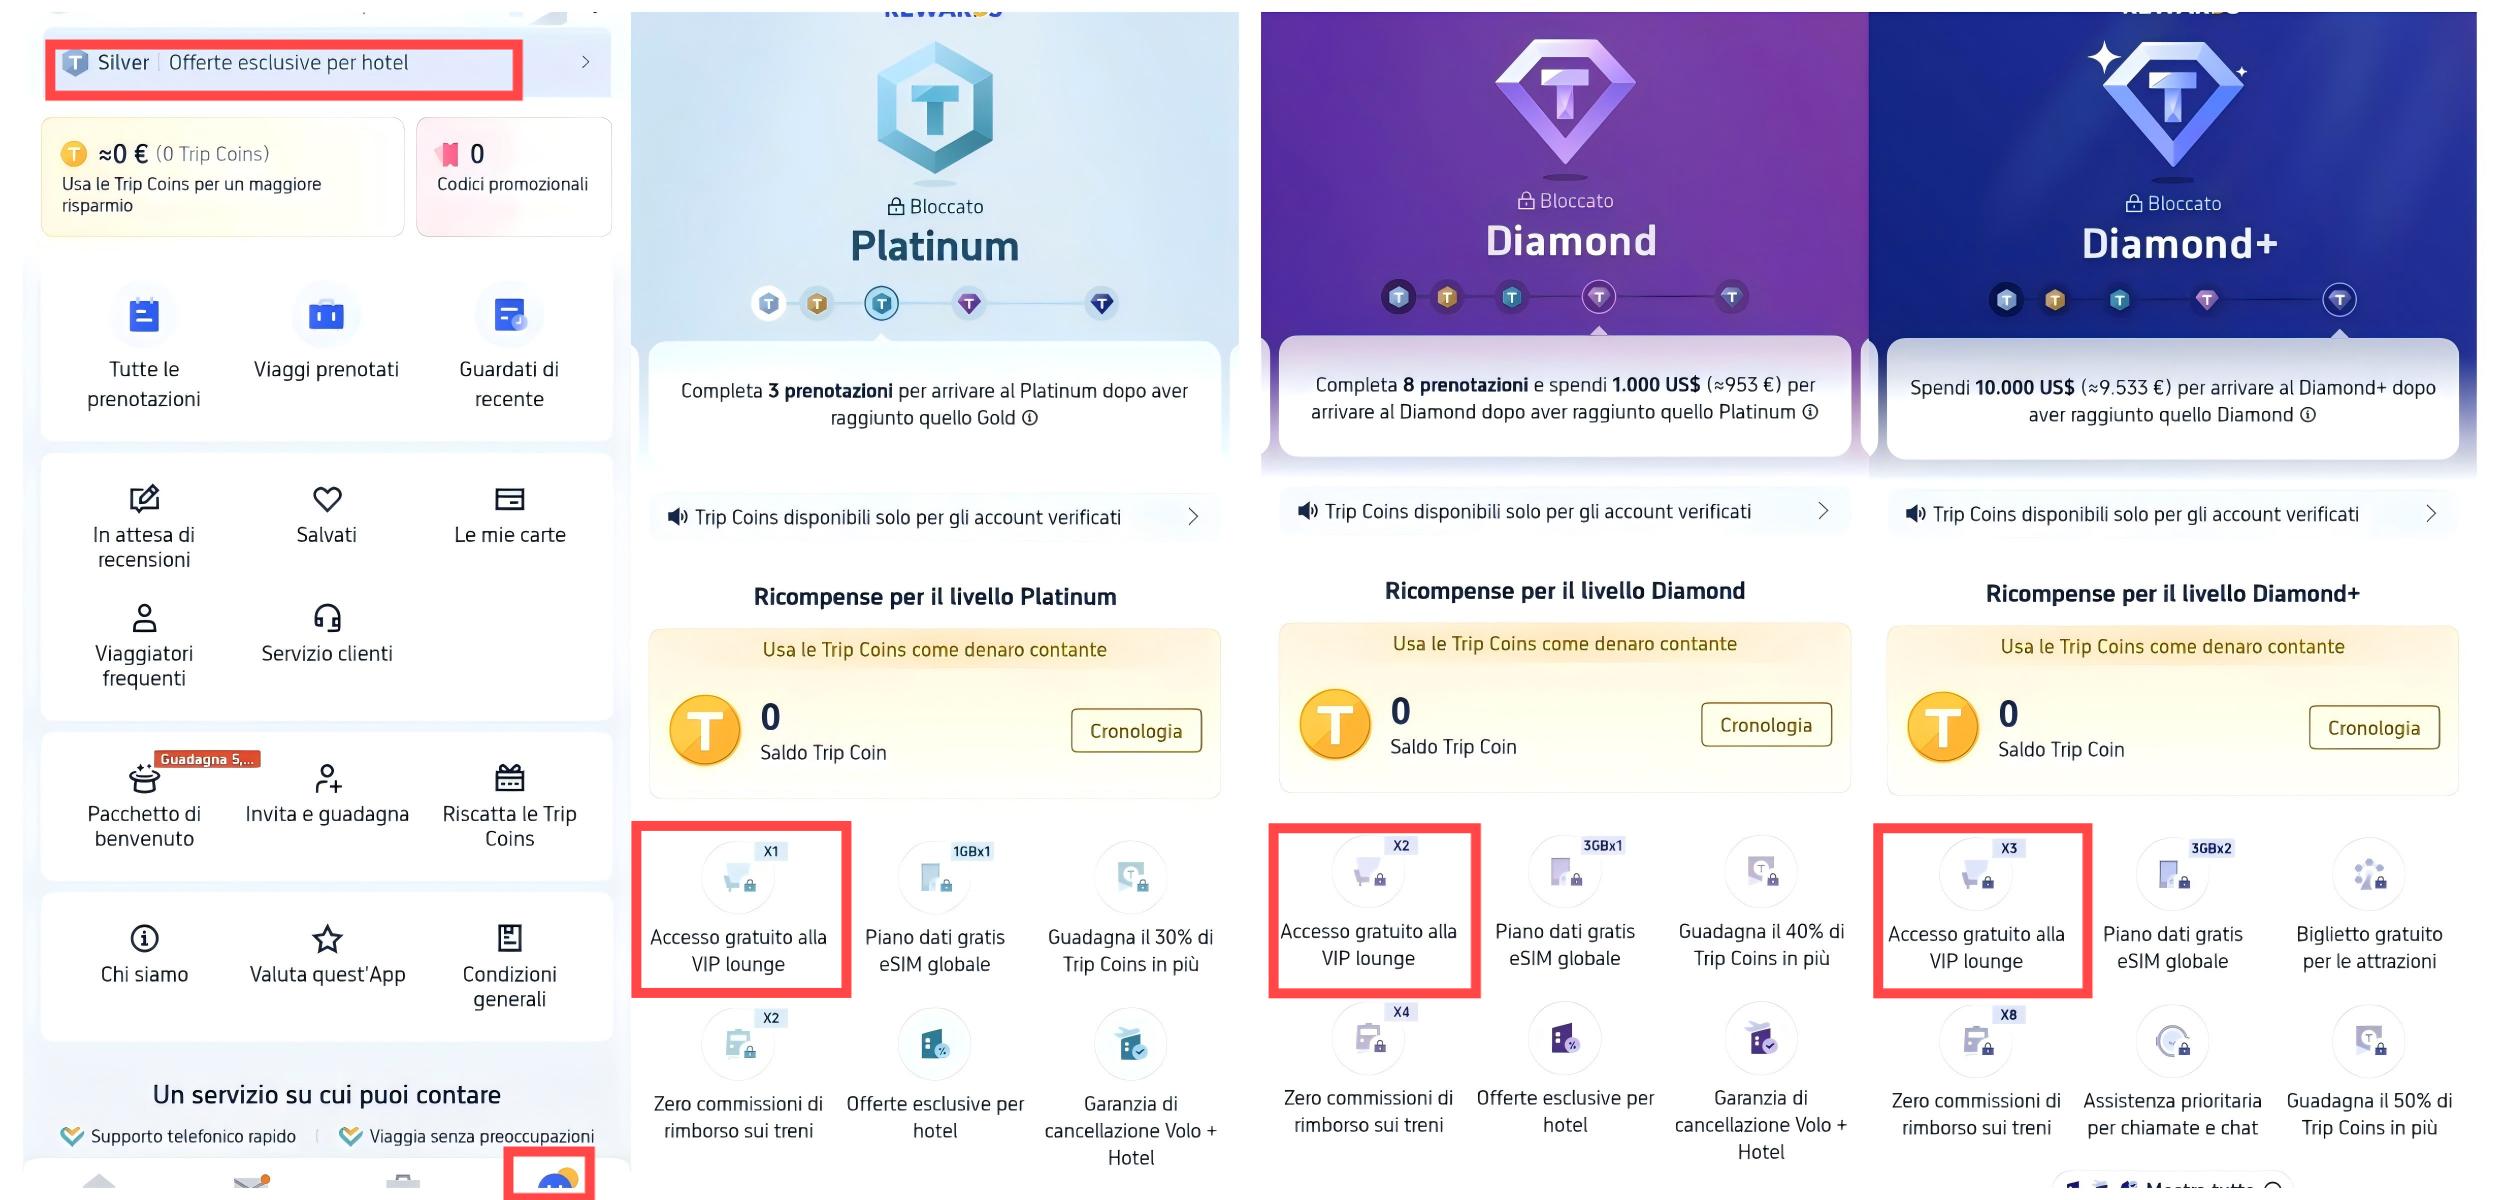Click Cronologia button in Platinum panel
The height and width of the screenshot is (1200, 2500).
coord(1136,731)
